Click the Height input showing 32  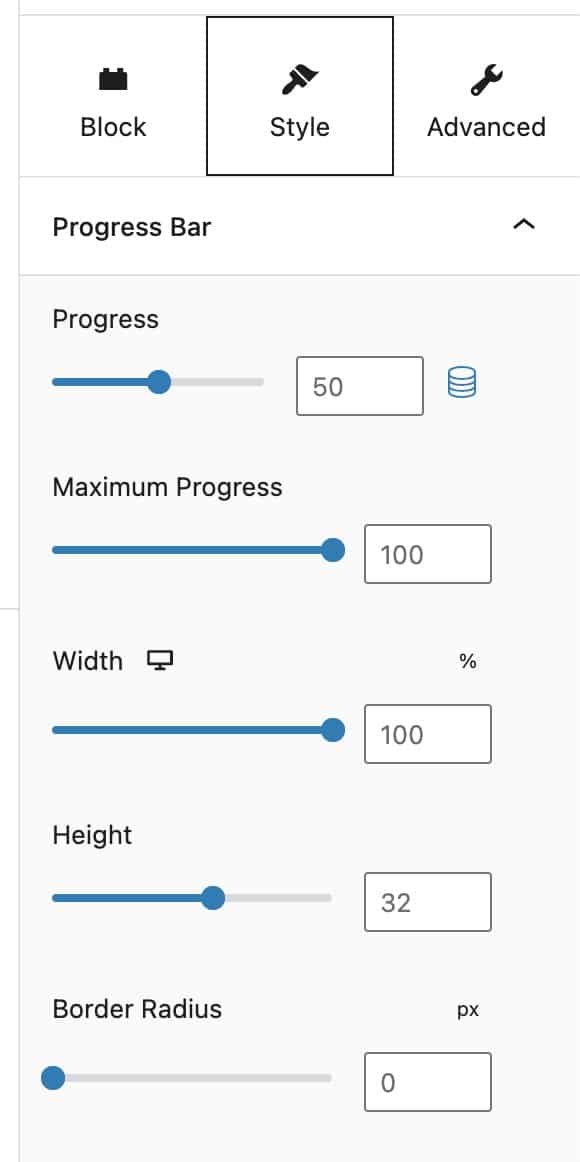pos(427,902)
